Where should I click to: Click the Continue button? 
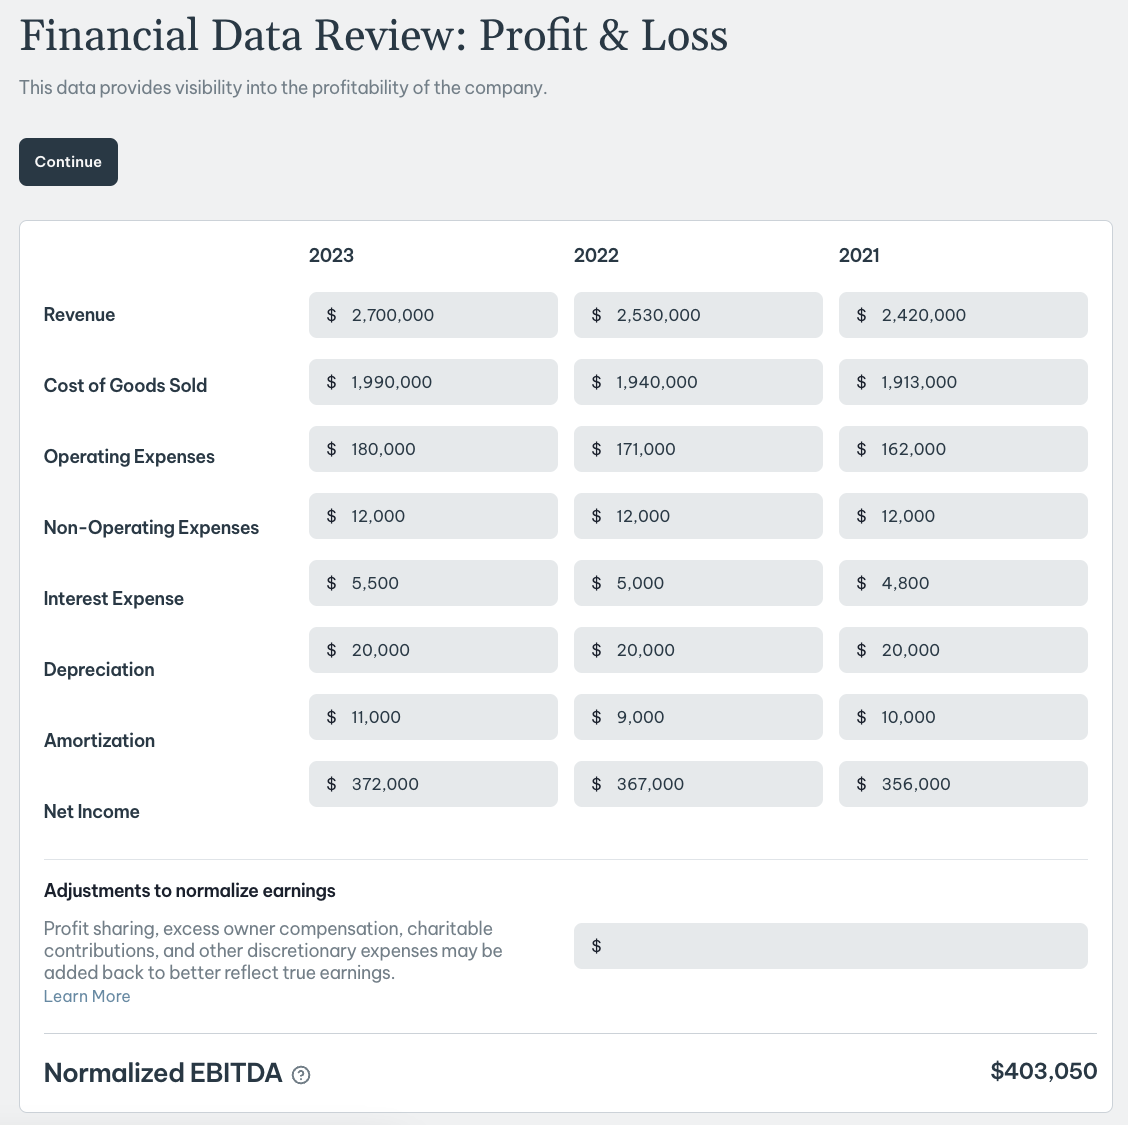pos(68,162)
